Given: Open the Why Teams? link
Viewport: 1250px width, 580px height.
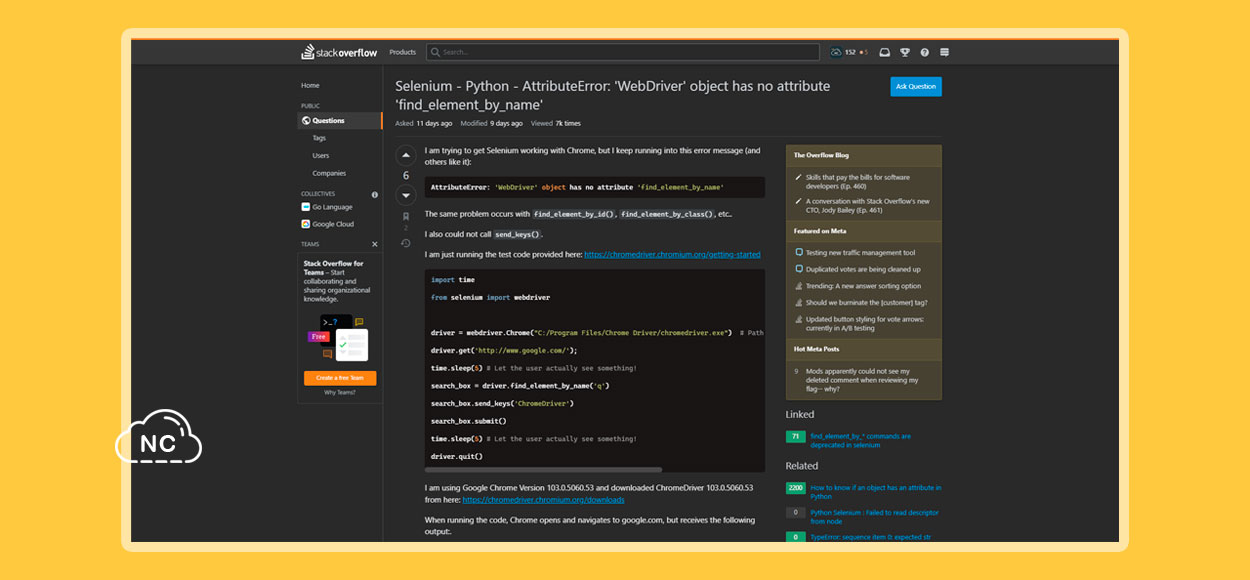Looking at the screenshot, I should click(x=340, y=393).
